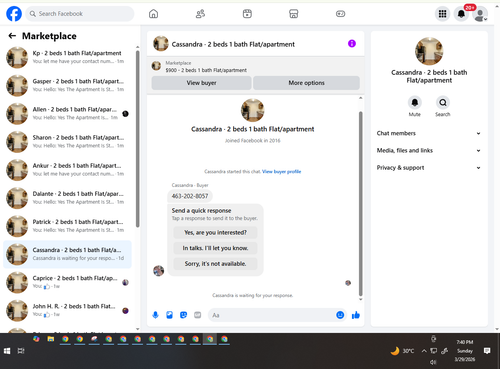This screenshot has height=369, width=500.
Task: Open the Menu grid icon
Action: tap(442, 14)
